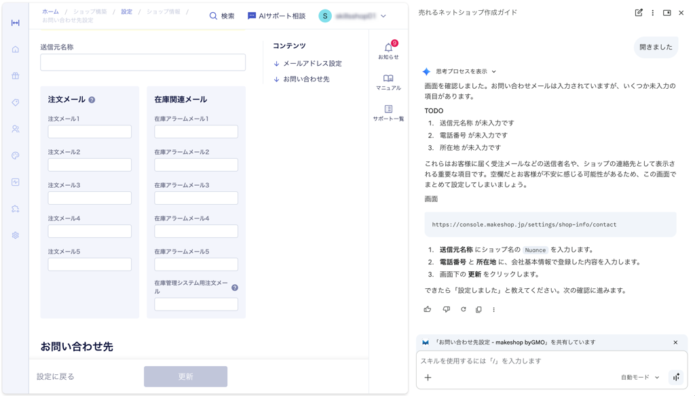Click help icon beside 在庫管理システム用注文メール
695x396 pixels.
(235, 288)
